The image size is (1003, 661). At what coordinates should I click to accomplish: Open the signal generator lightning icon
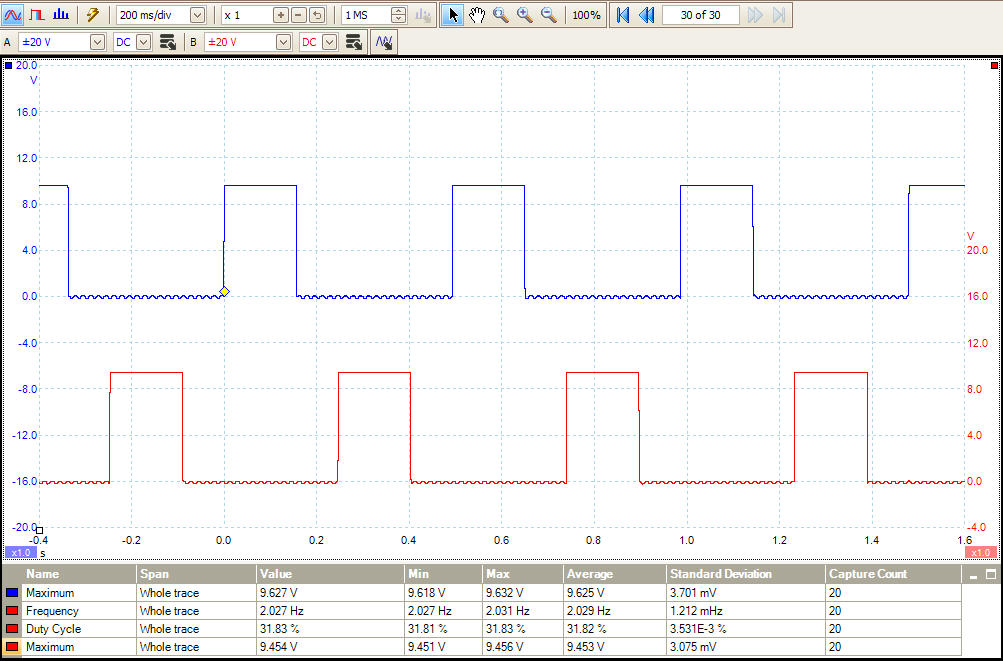click(93, 14)
